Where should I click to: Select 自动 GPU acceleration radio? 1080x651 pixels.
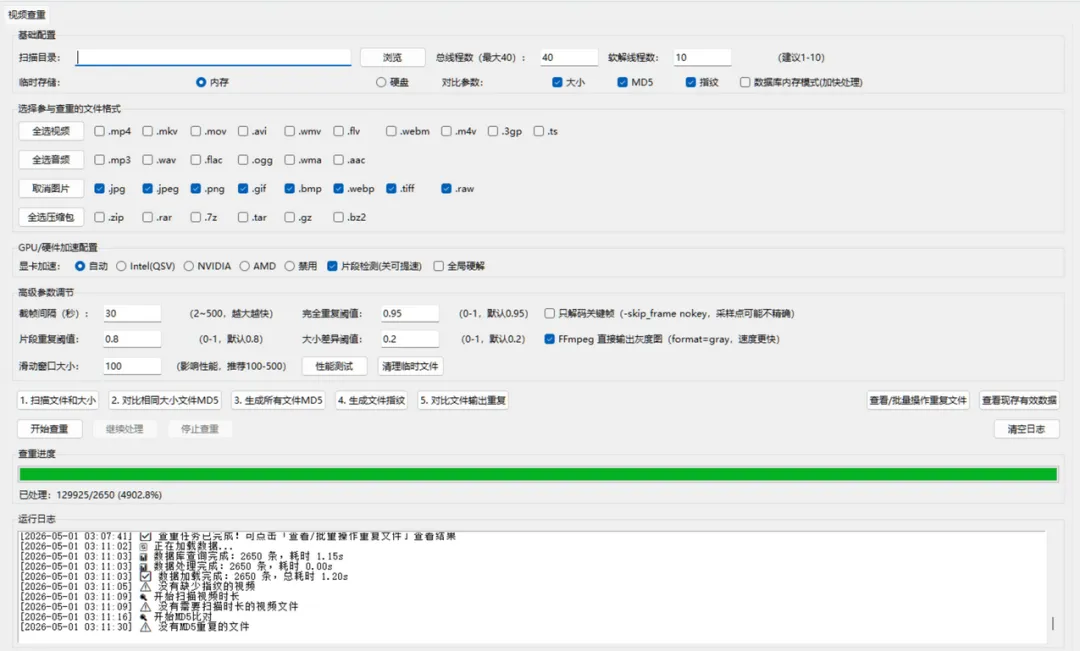80,266
